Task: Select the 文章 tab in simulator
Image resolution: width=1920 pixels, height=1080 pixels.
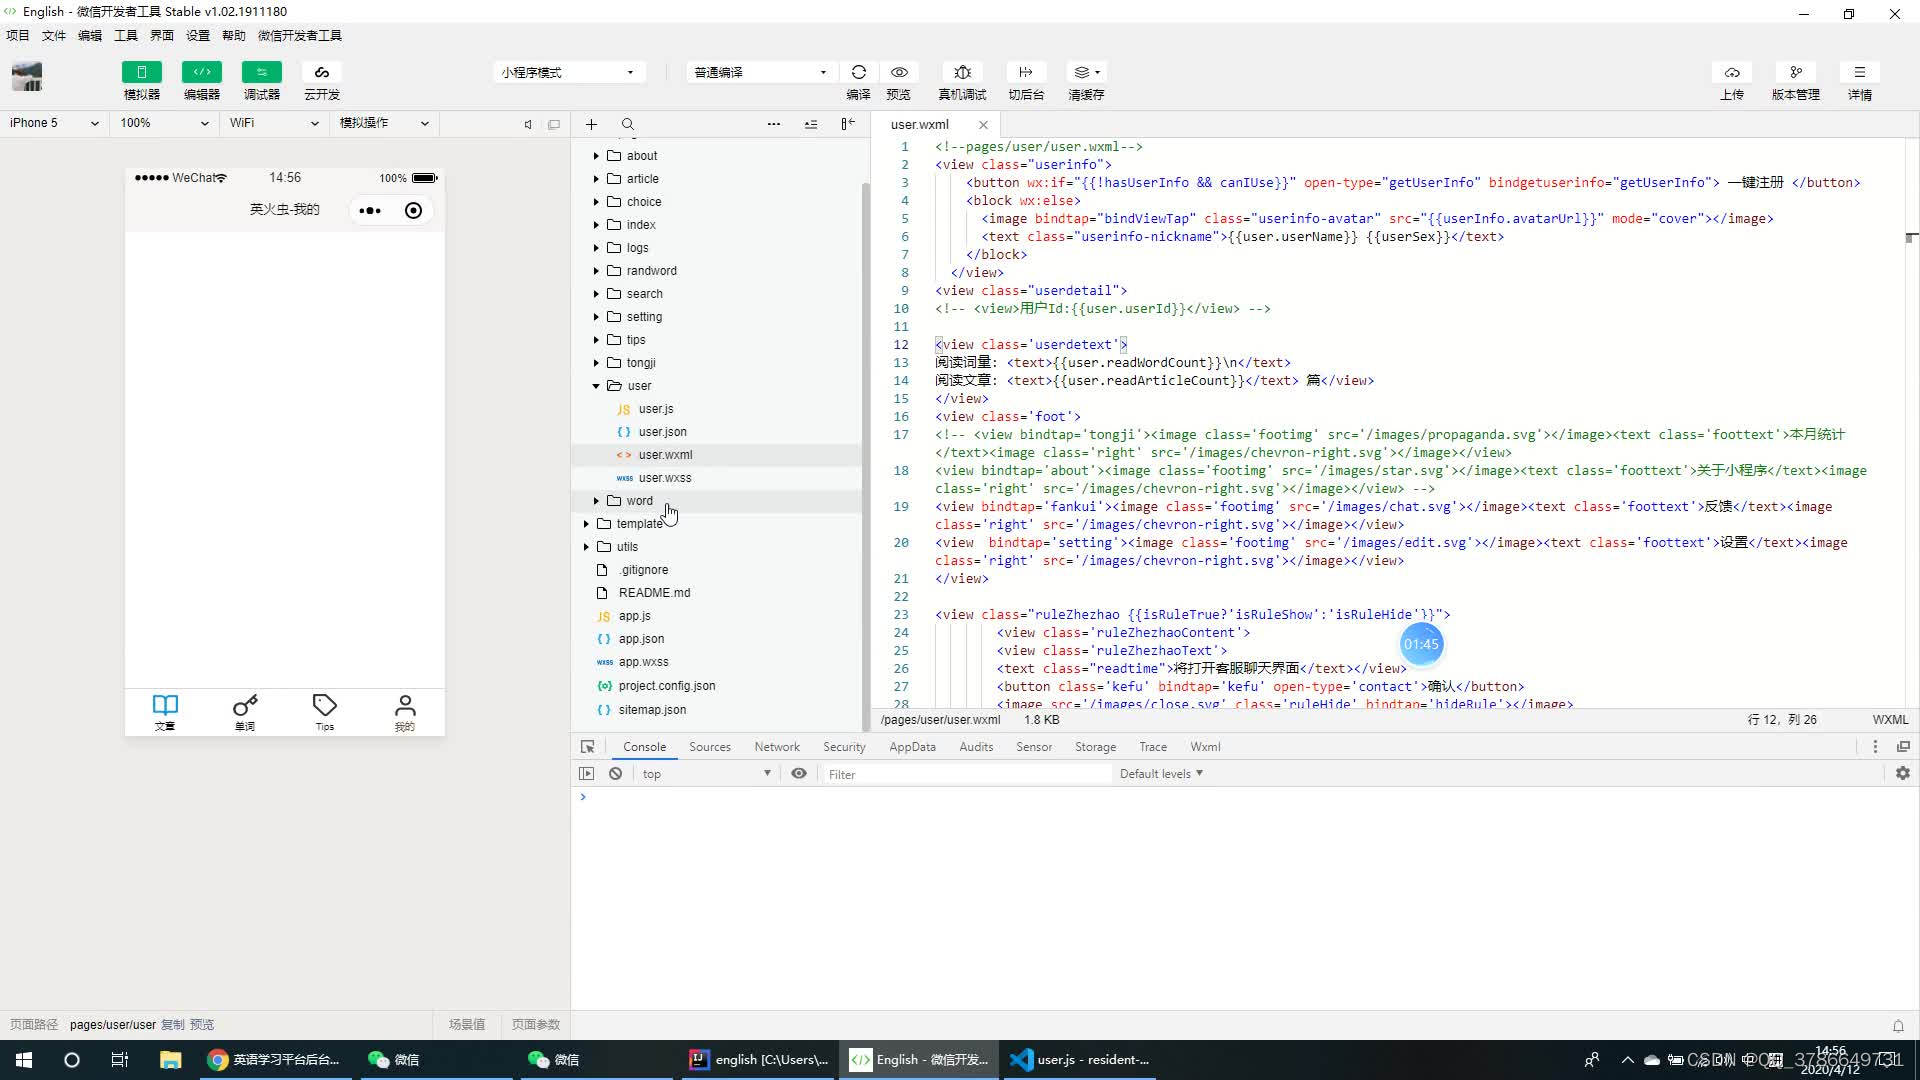Action: pyautogui.click(x=165, y=713)
